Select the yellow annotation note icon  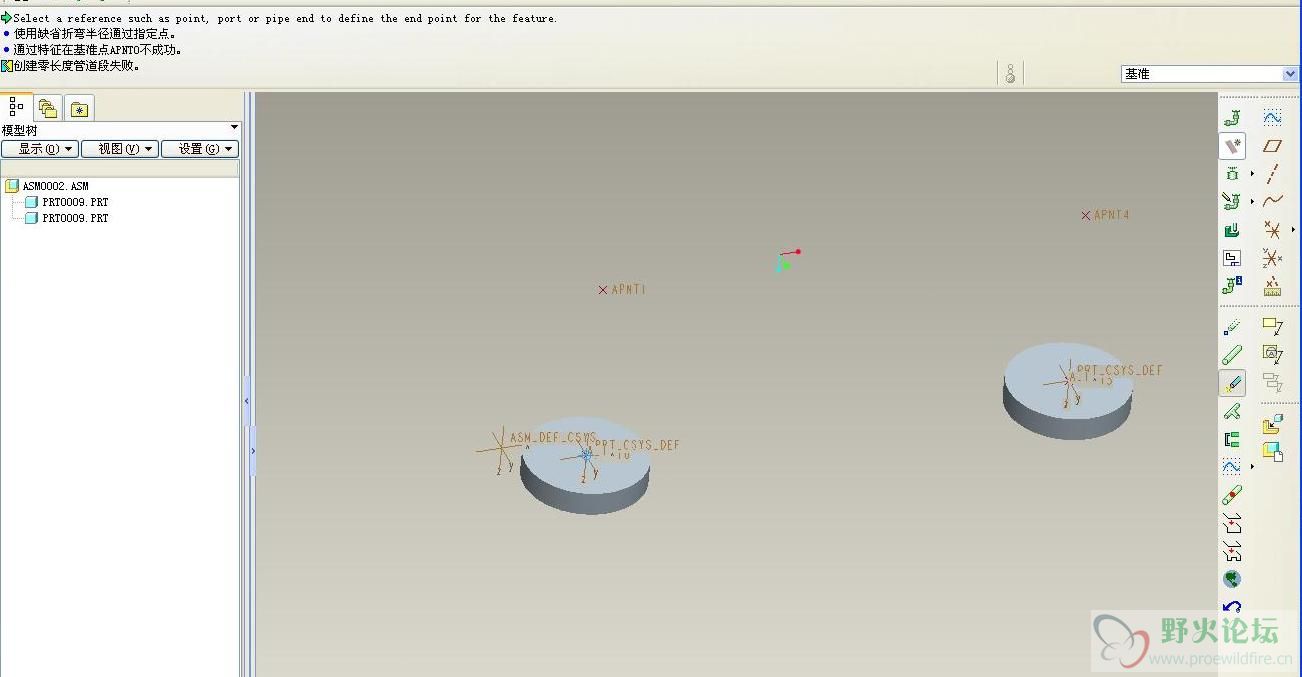point(1272,327)
